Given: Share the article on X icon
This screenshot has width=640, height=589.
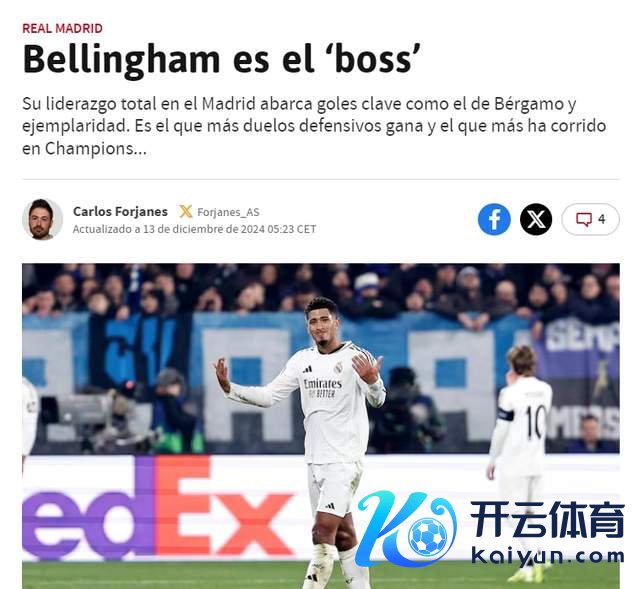Looking at the screenshot, I should pyautogui.click(x=536, y=219).
